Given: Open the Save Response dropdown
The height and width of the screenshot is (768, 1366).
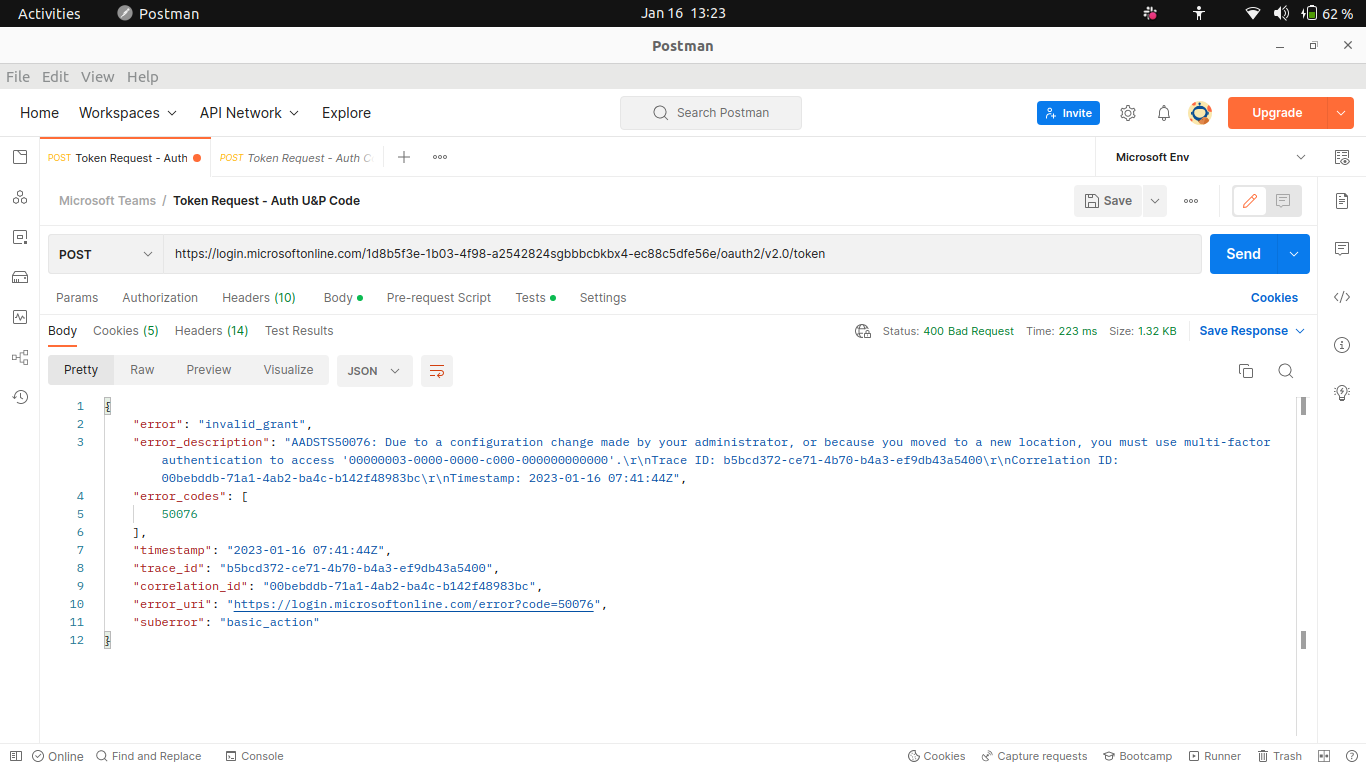Looking at the screenshot, I should tap(1252, 331).
